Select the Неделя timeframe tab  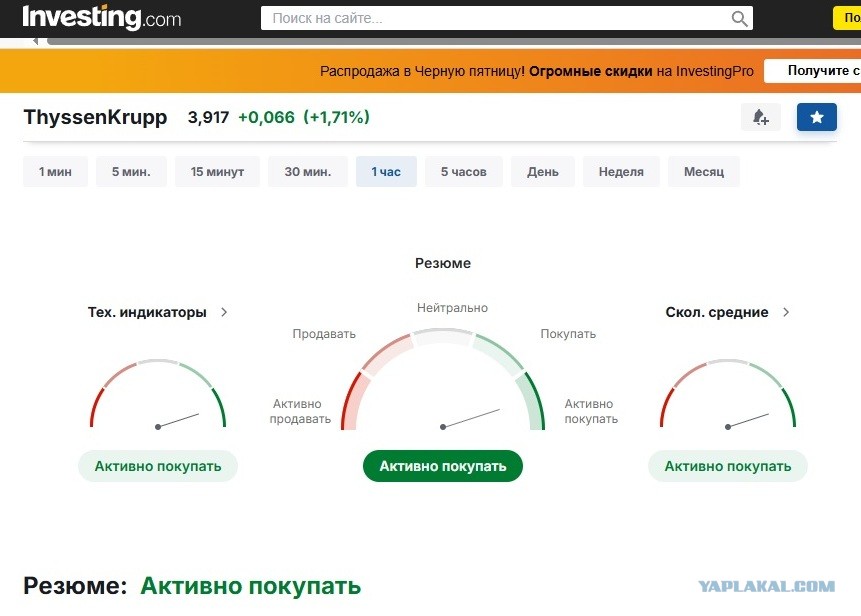tap(621, 171)
